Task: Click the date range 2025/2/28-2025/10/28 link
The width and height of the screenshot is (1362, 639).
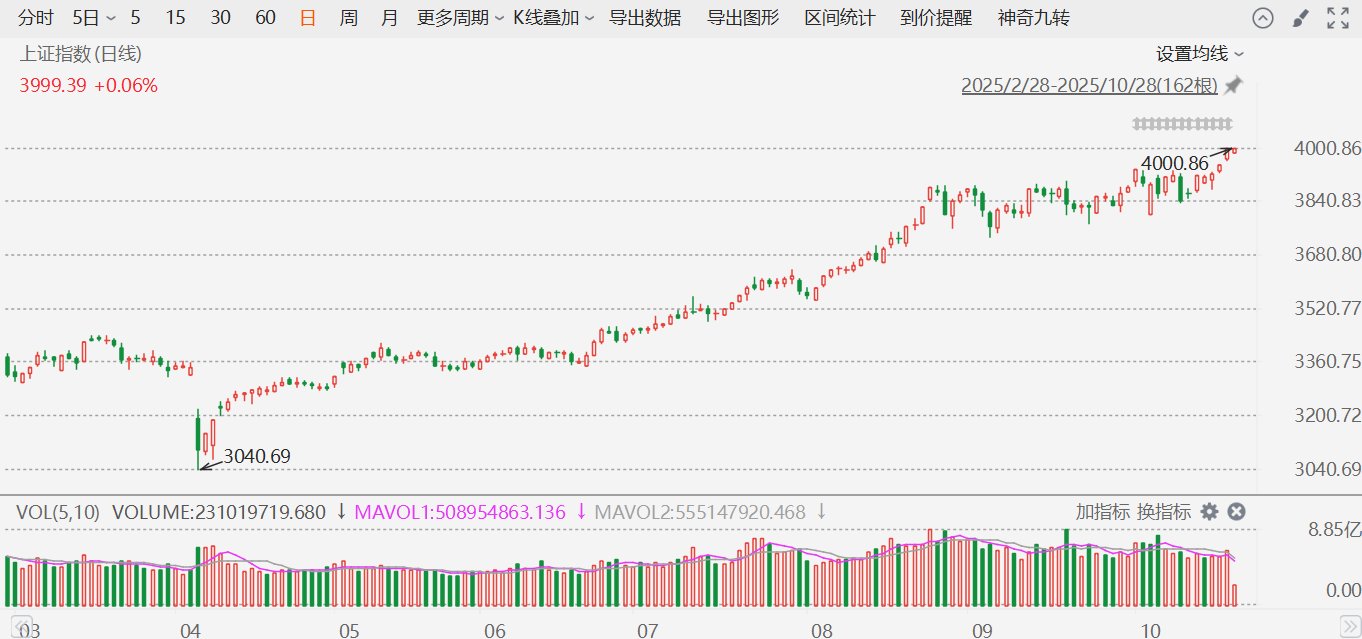Action: click(x=1089, y=86)
